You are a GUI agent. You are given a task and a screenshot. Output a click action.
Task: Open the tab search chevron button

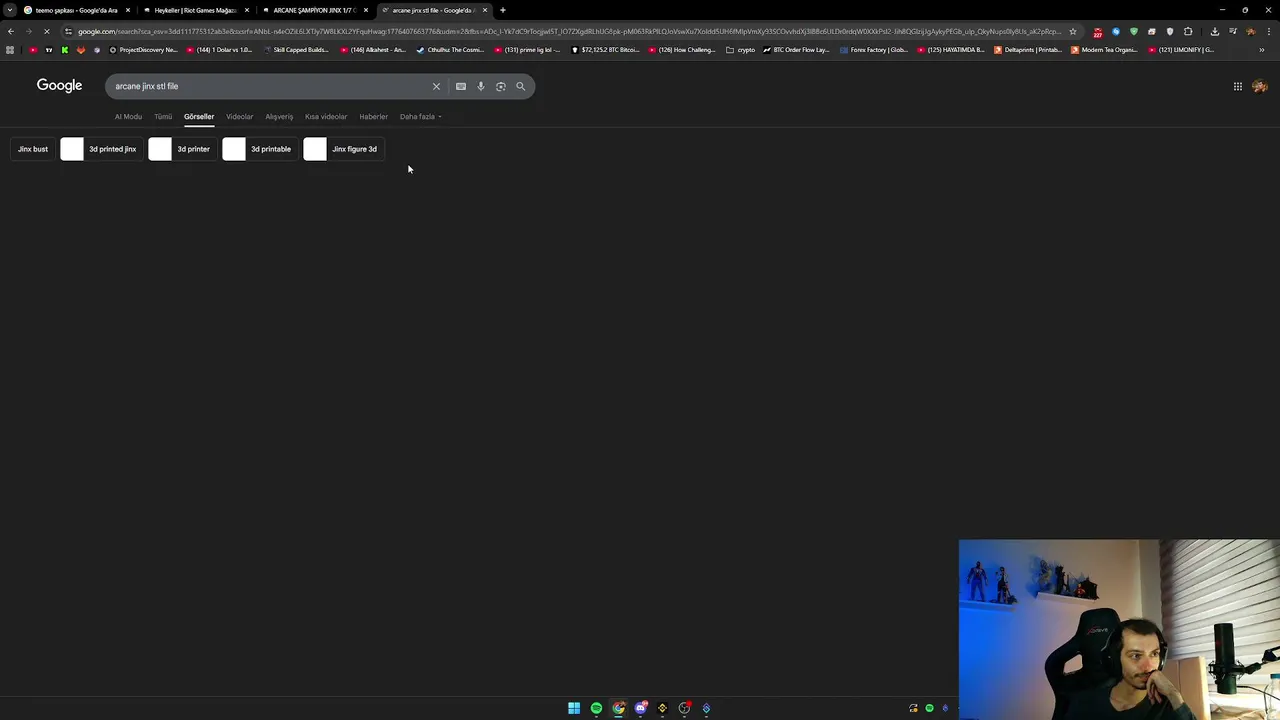click(10, 10)
